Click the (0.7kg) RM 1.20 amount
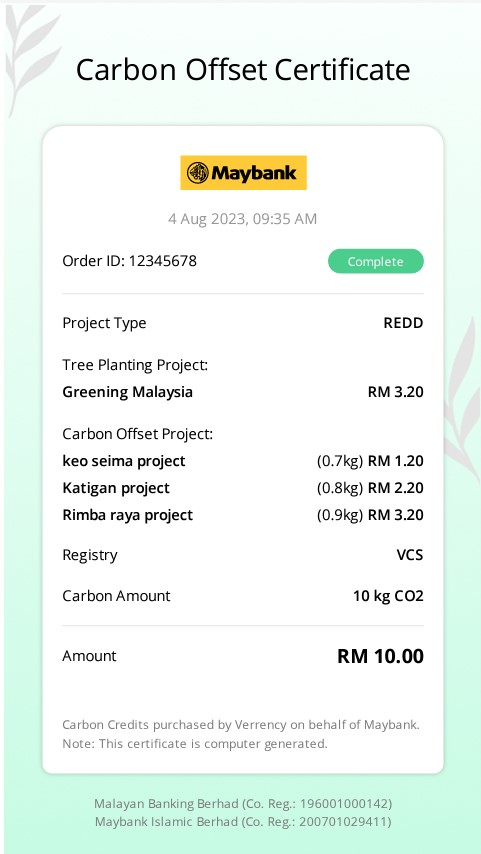Viewport: 481px width, 854px height. [370, 461]
